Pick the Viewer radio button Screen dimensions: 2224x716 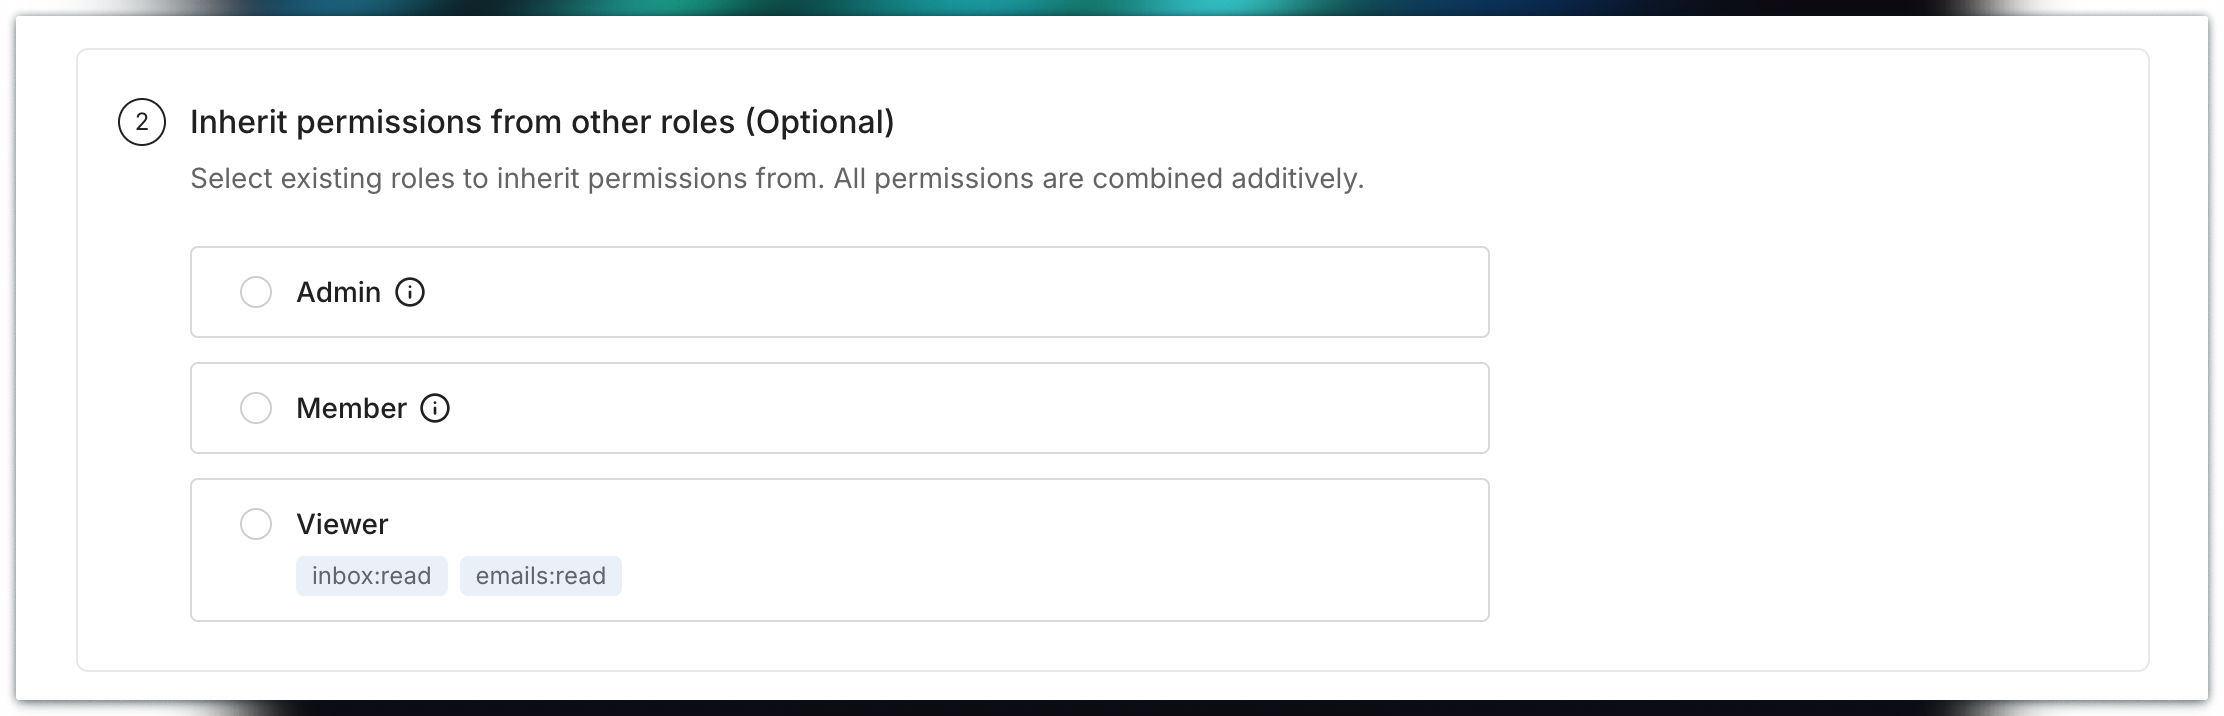point(256,524)
